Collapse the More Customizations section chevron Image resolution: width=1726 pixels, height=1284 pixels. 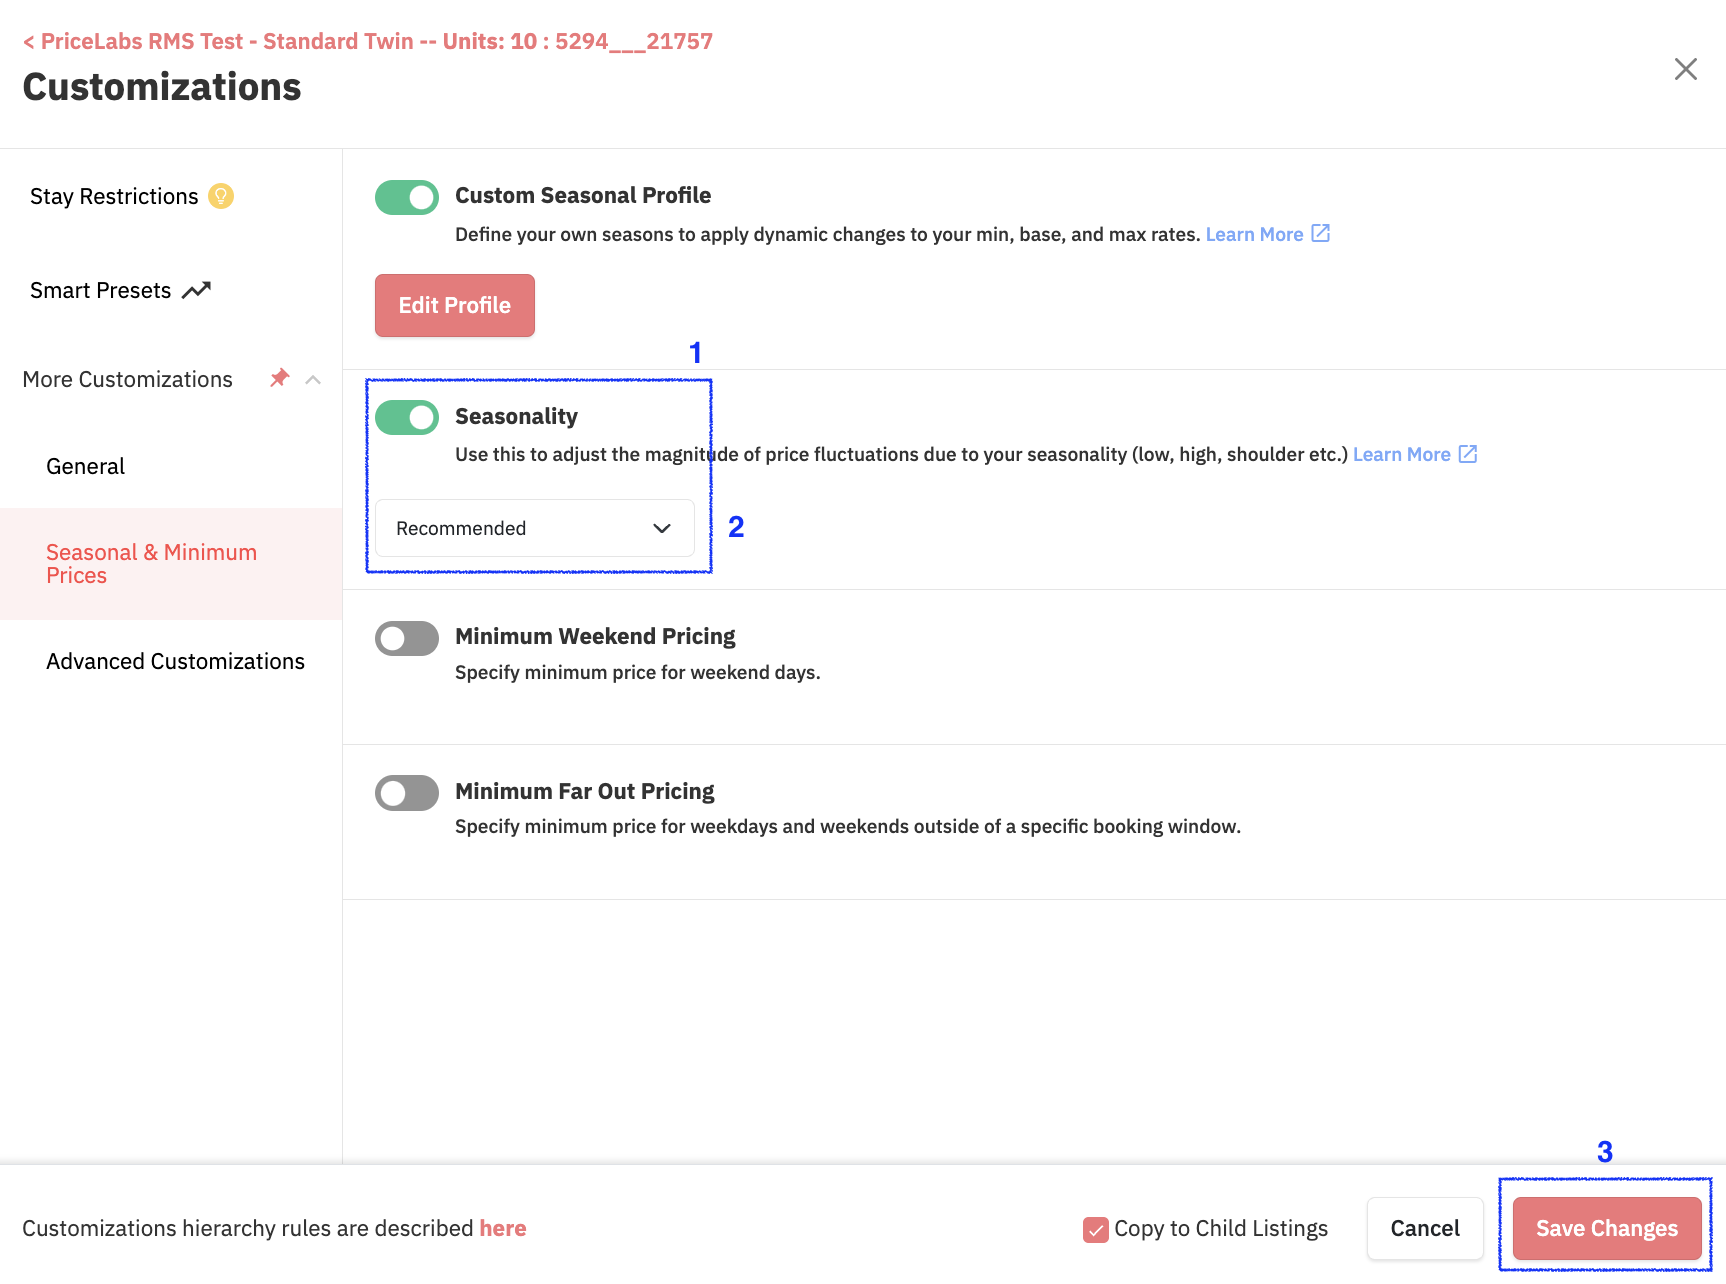[313, 379]
